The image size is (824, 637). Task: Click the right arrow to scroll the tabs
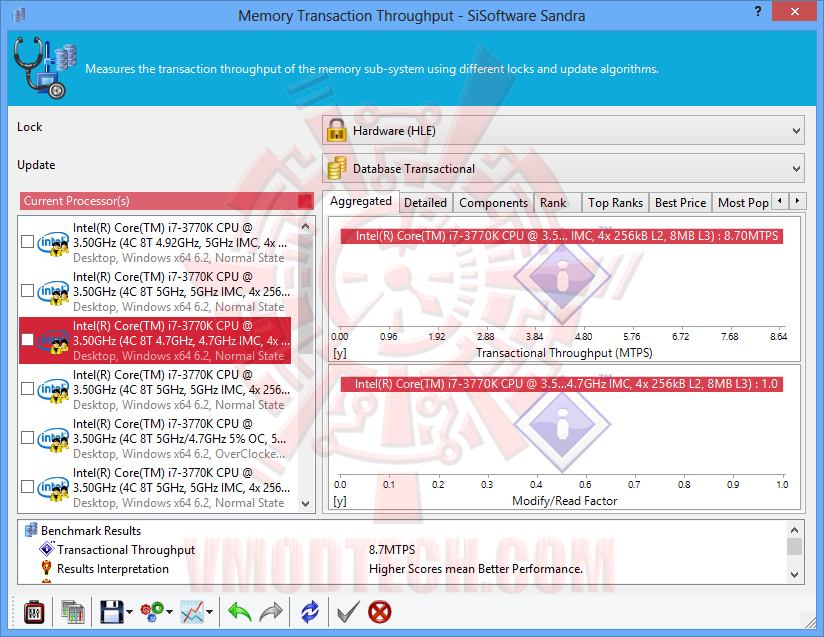tap(797, 201)
